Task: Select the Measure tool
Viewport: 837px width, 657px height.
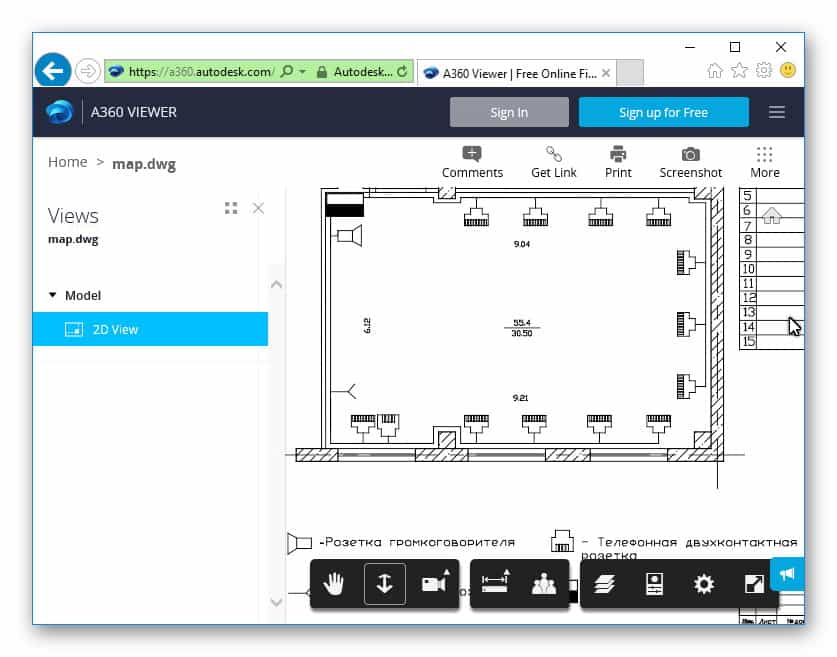Action: 494,585
